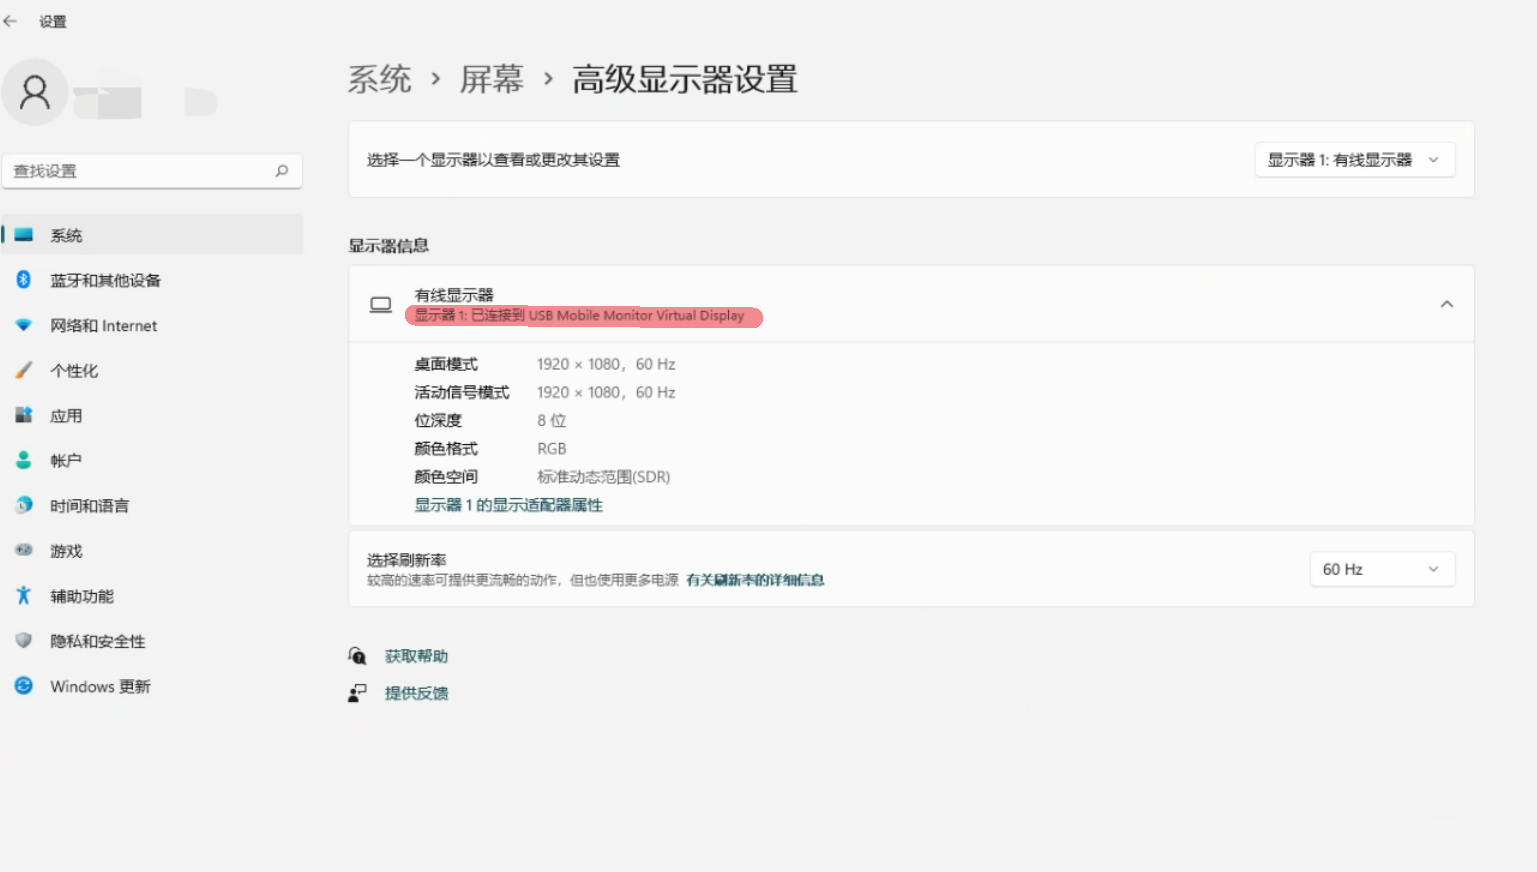This screenshot has width=1537, height=872.
Task: Select the accessibility figure icon for 辅助功能
Action: point(24,595)
